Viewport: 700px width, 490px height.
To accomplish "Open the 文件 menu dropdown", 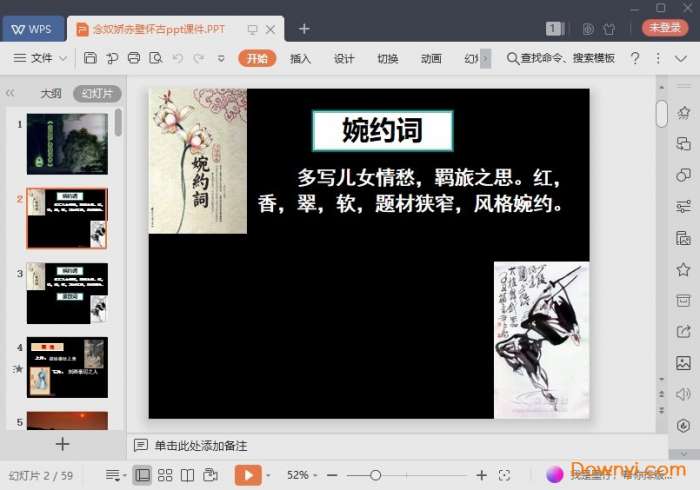I will point(41,59).
